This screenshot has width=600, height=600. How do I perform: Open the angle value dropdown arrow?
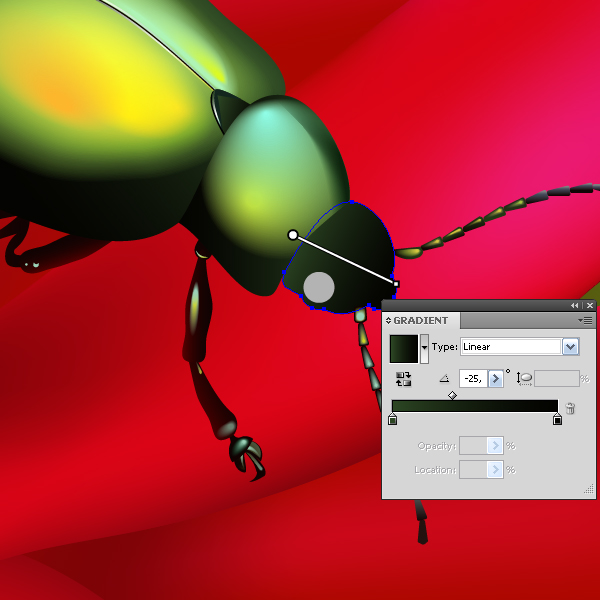[x=496, y=378]
